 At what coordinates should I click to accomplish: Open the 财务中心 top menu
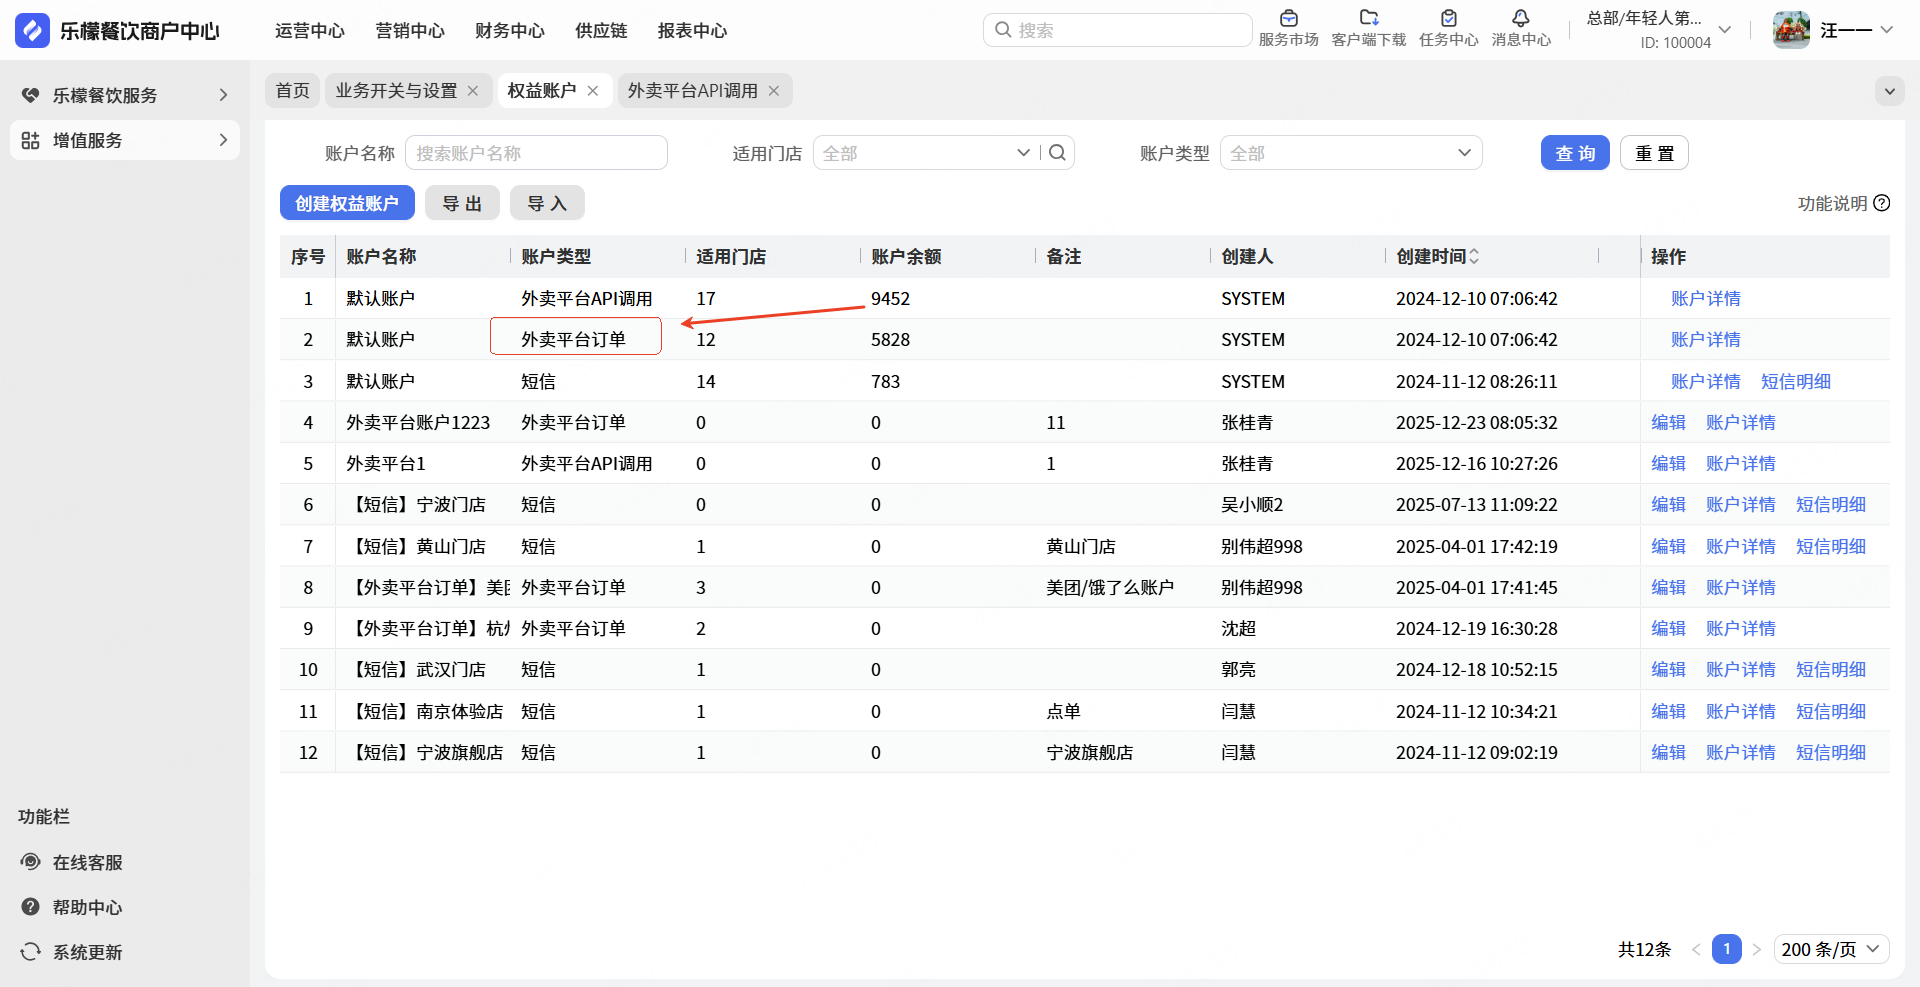510,31
